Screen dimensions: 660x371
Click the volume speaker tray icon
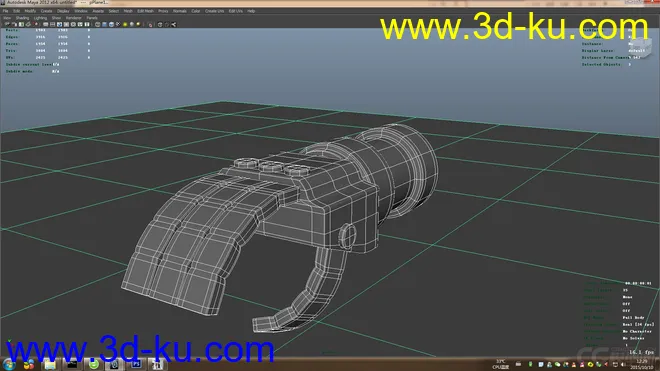click(623, 364)
